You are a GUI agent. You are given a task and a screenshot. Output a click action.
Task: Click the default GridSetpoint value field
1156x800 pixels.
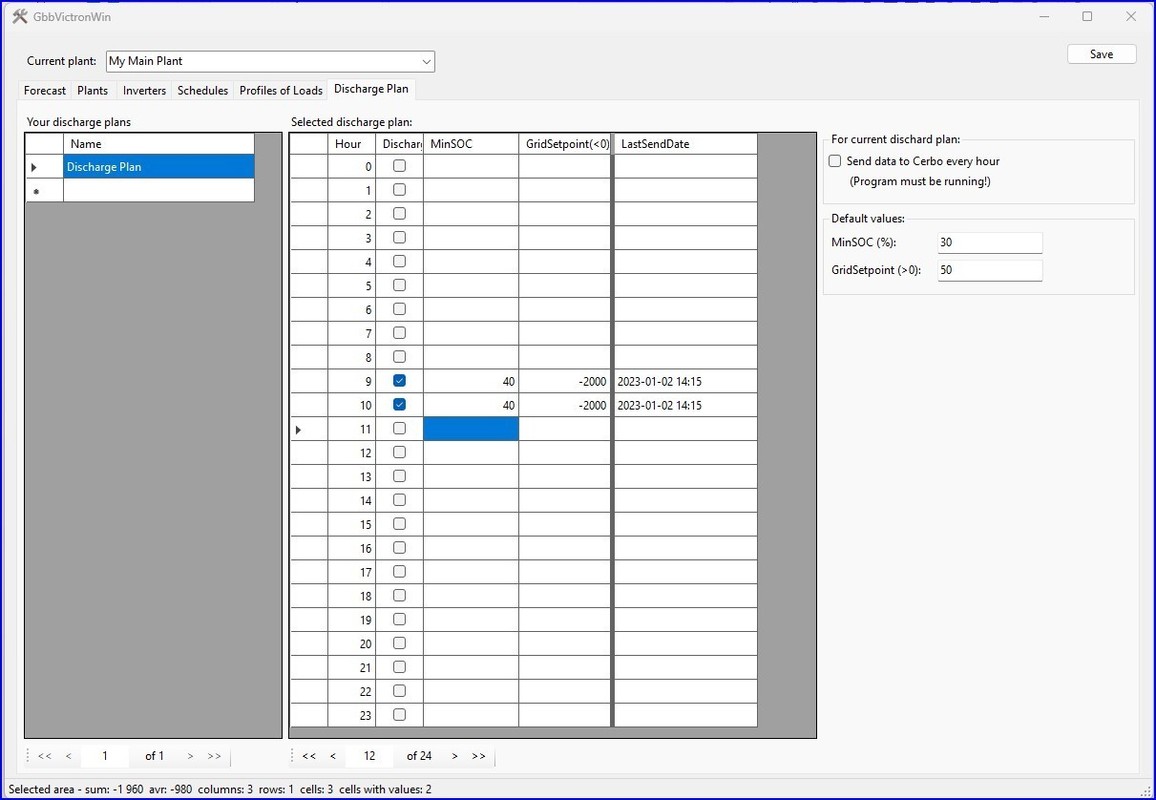click(989, 270)
